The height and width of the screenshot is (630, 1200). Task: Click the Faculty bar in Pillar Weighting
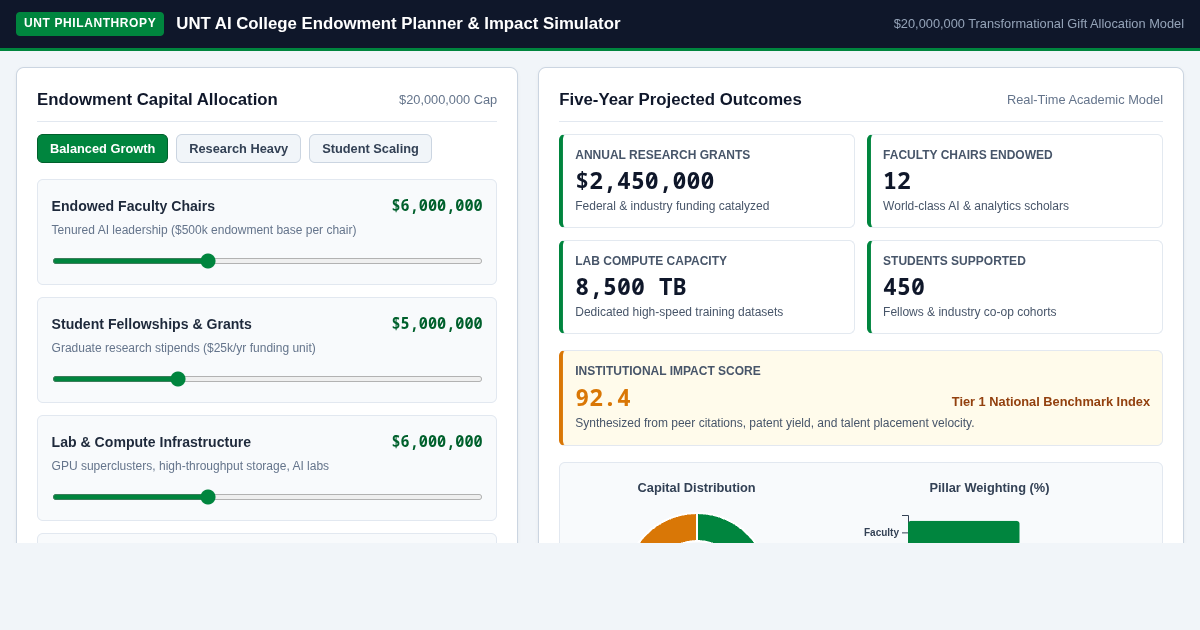point(964,532)
